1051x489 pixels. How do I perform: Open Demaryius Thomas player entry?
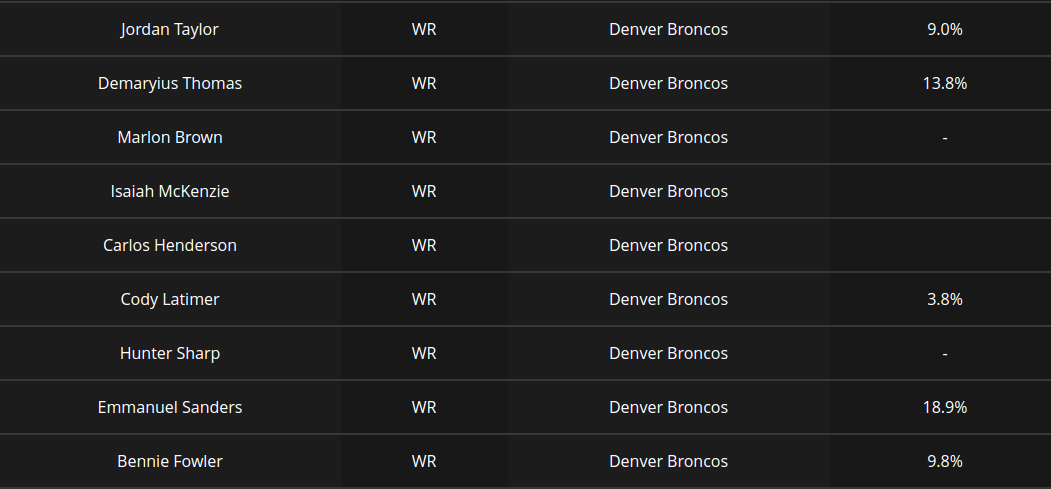click(170, 83)
